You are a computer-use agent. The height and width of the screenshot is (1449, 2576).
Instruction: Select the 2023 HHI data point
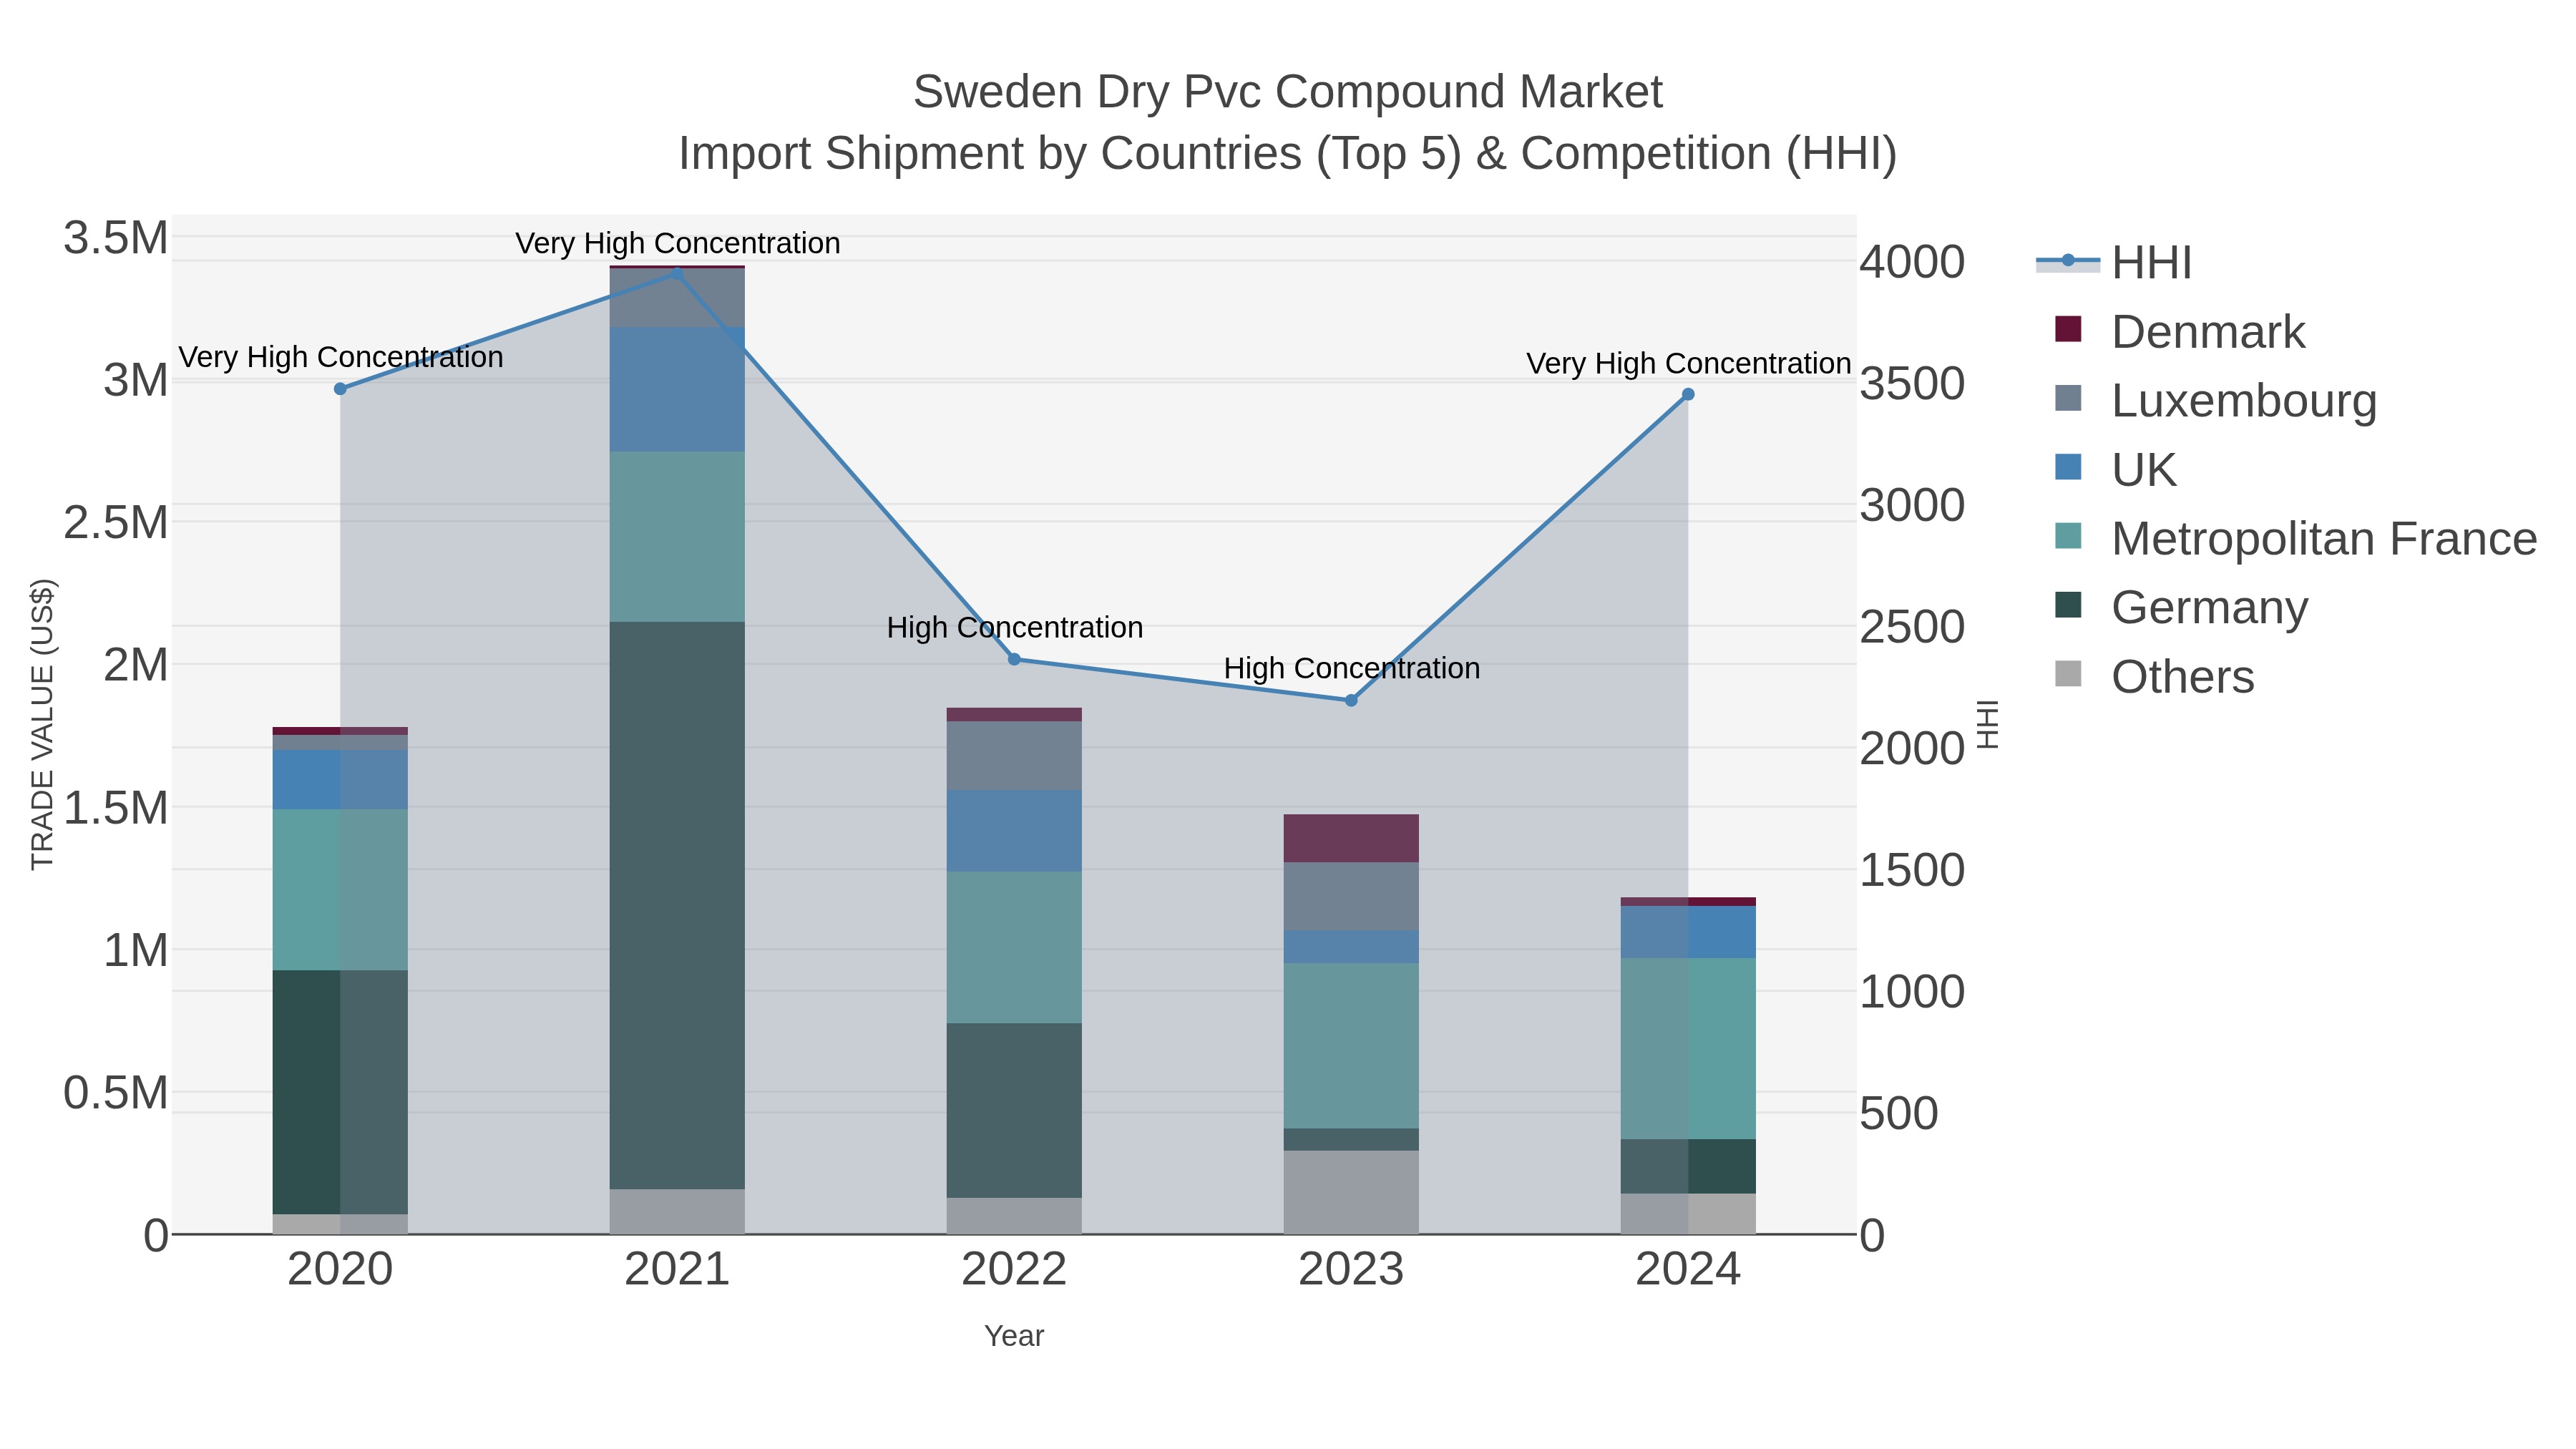(x=1351, y=700)
